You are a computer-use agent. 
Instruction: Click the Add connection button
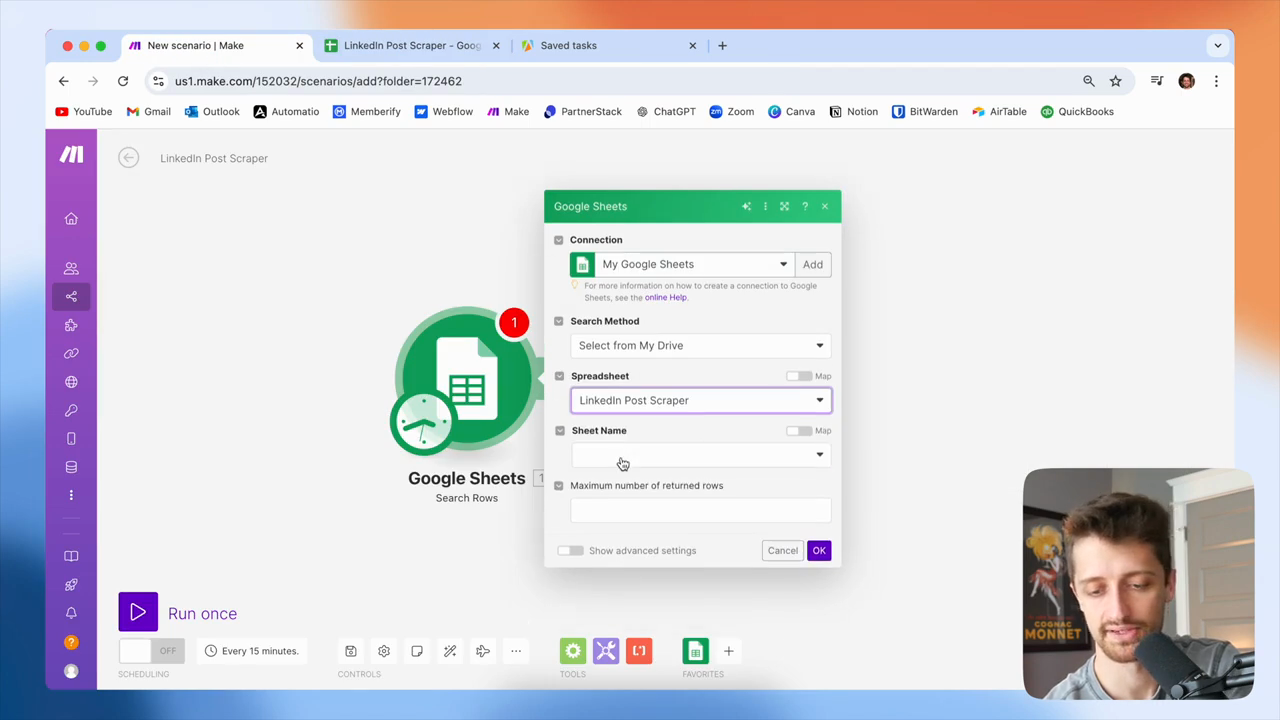tap(813, 264)
